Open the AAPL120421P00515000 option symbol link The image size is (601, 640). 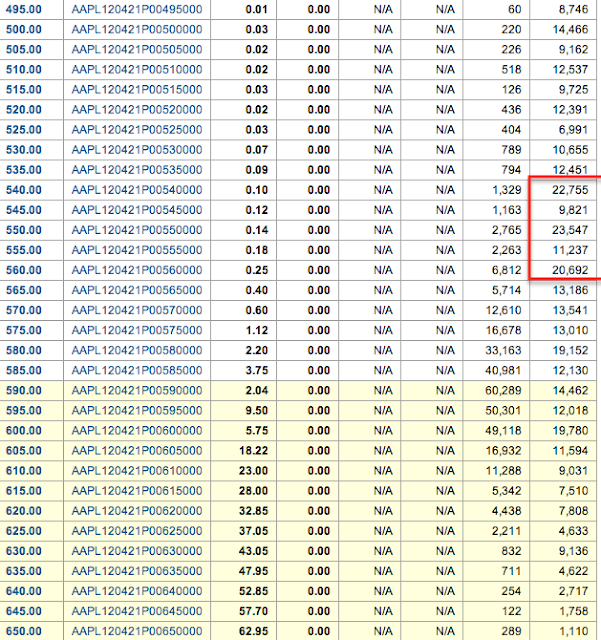[137, 89]
